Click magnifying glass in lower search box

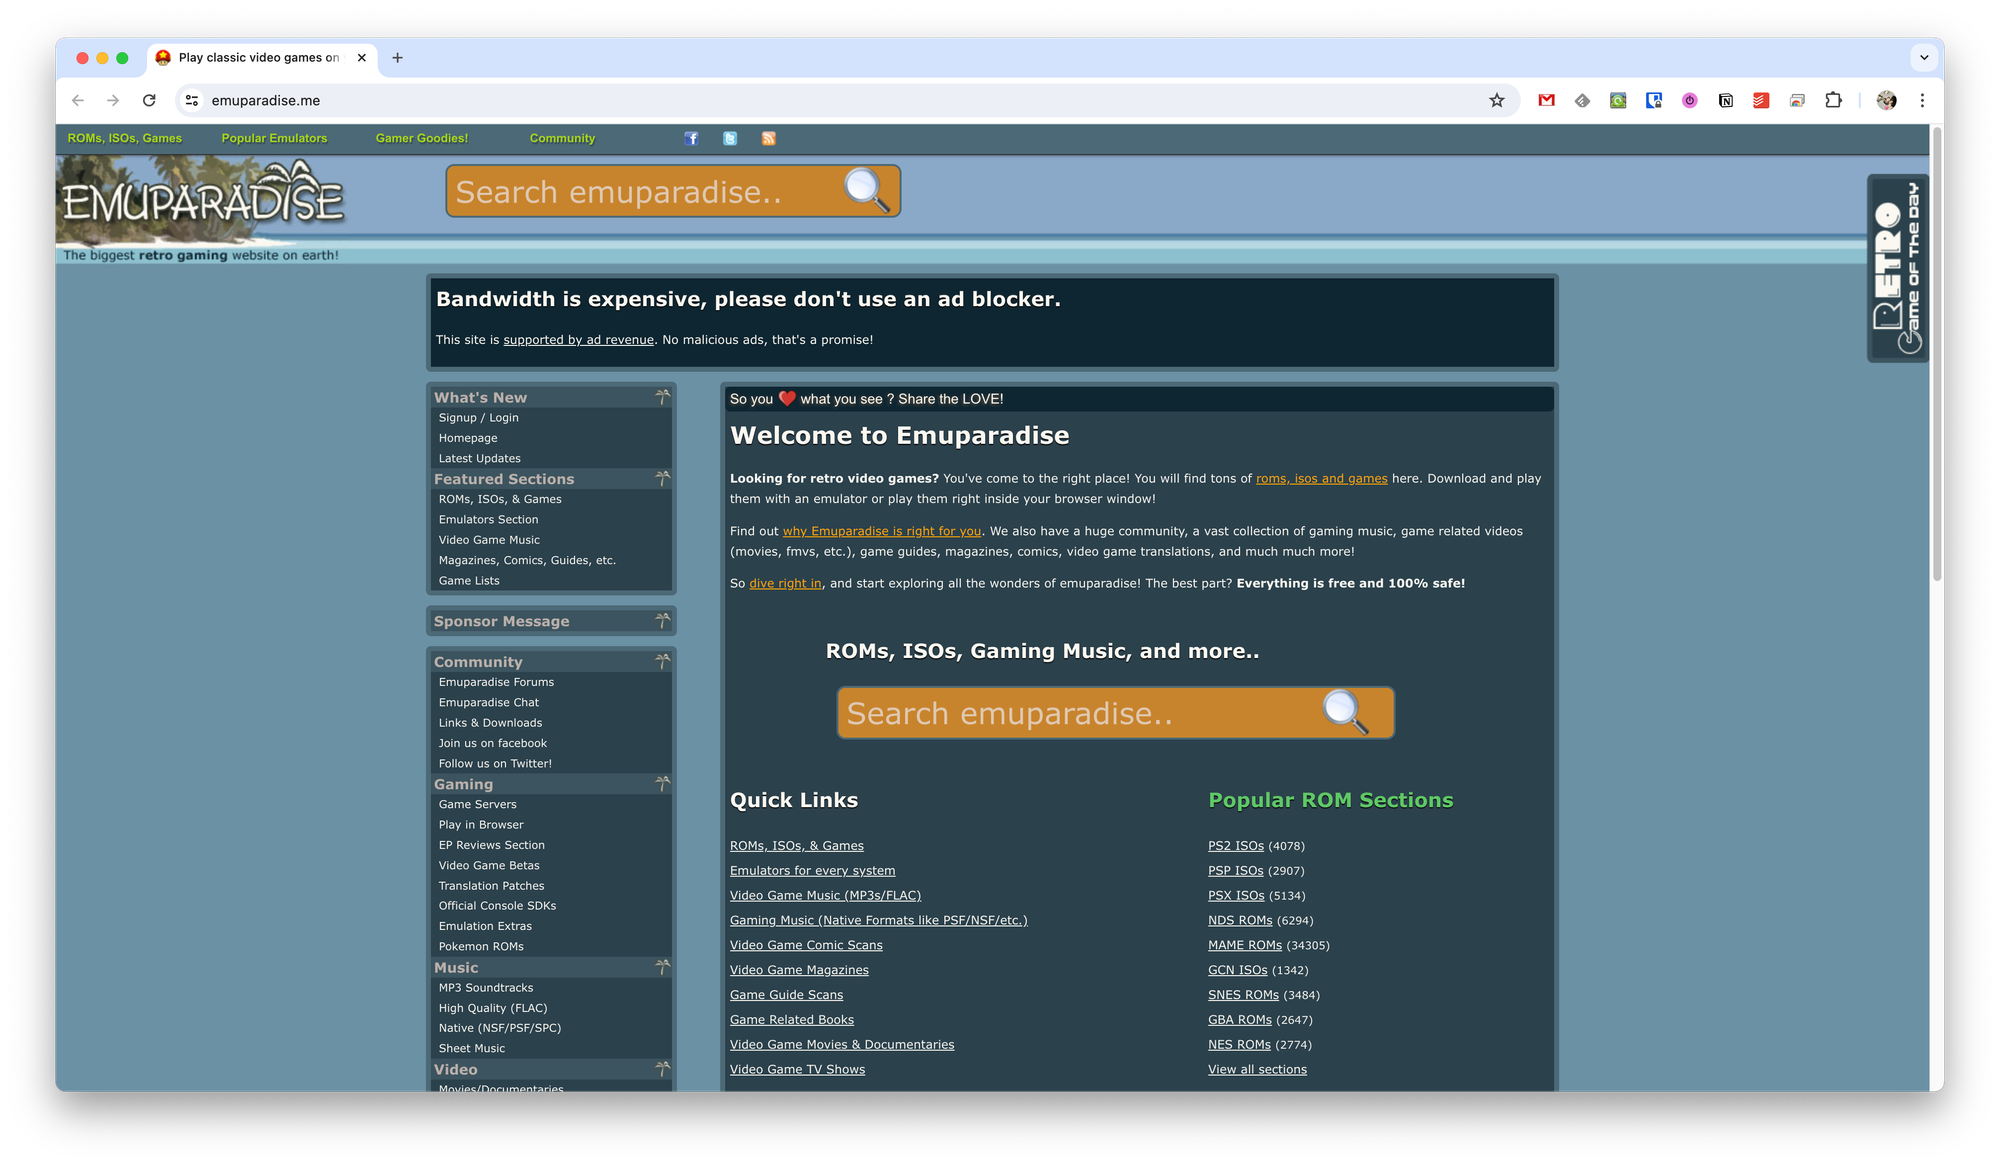coord(1344,712)
